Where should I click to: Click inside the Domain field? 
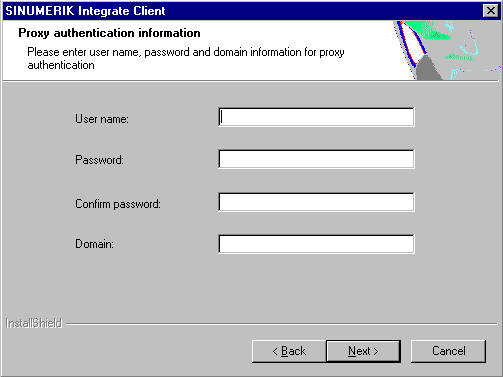point(316,244)
